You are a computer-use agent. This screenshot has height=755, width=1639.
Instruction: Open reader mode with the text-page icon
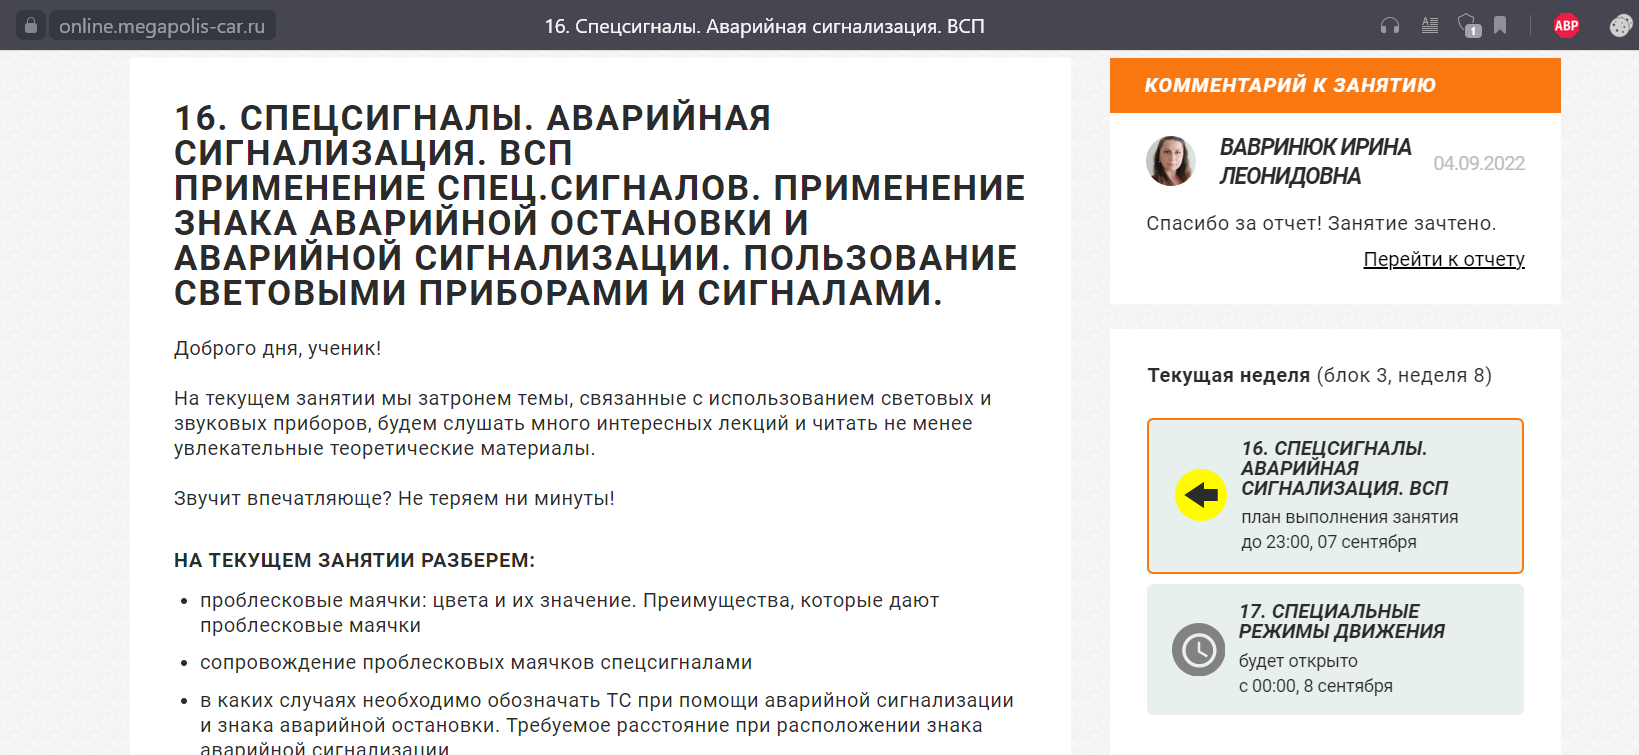point(1430,26)
